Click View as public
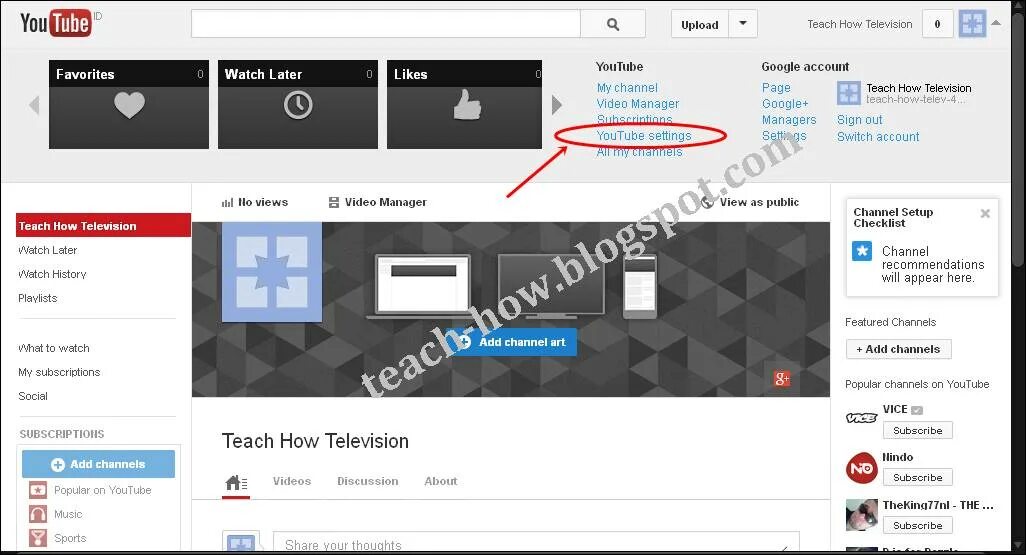This screenshot has width=1026, height=555. click(750, 202)
